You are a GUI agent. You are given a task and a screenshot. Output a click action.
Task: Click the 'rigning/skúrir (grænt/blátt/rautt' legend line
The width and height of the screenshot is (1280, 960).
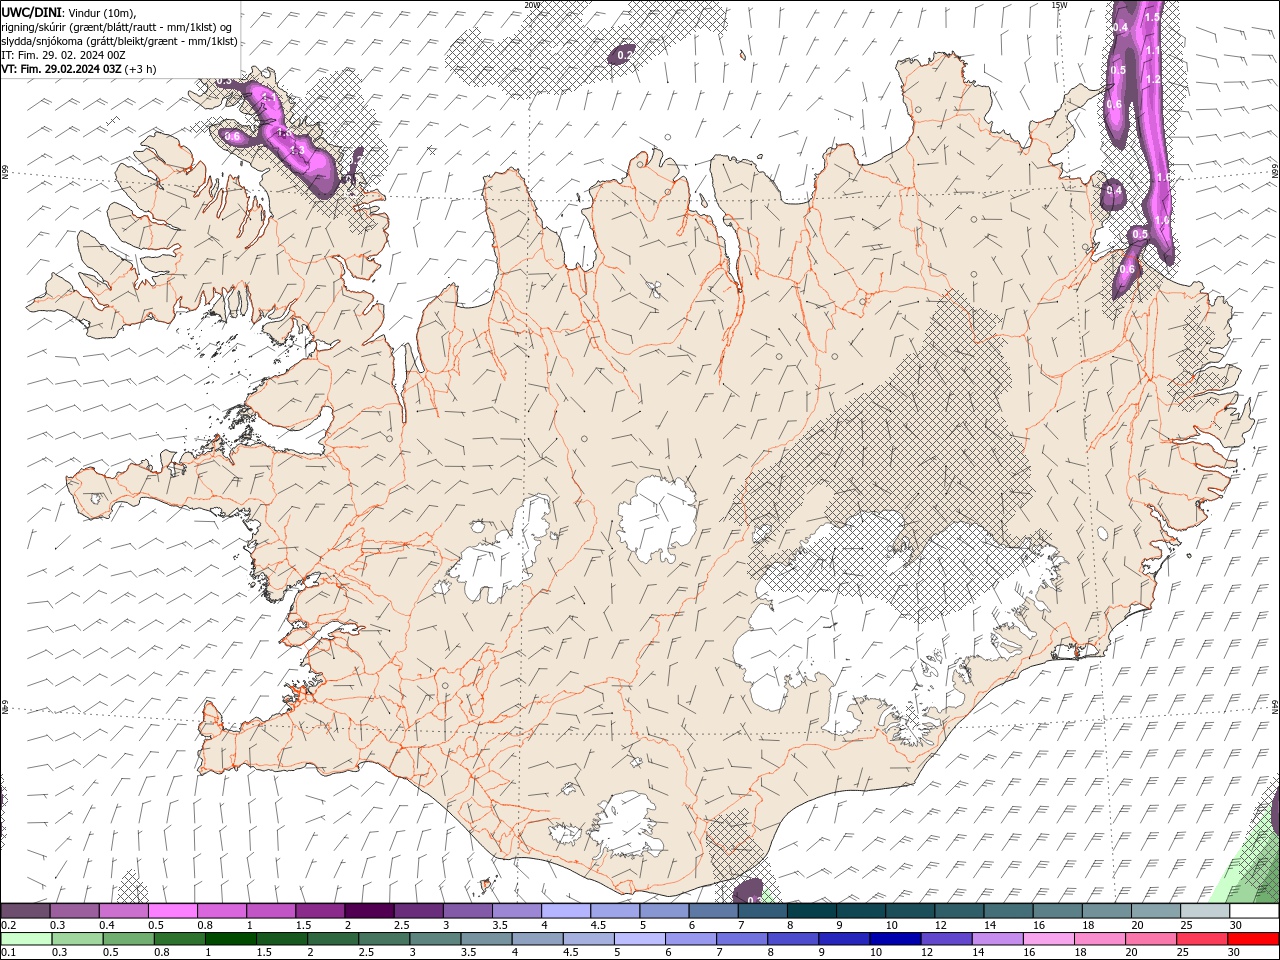tap(118, 26)
